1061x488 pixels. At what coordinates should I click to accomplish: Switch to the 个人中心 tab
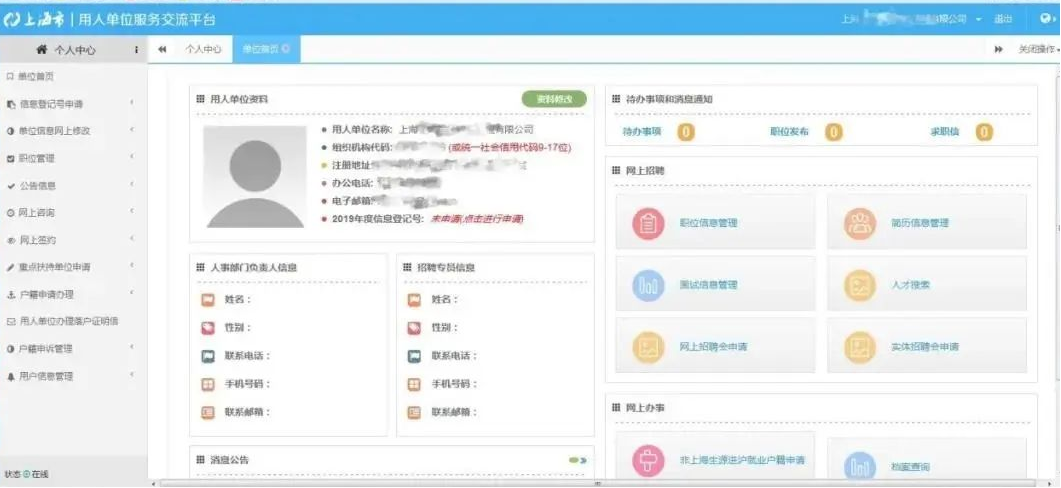coord(204,49)
